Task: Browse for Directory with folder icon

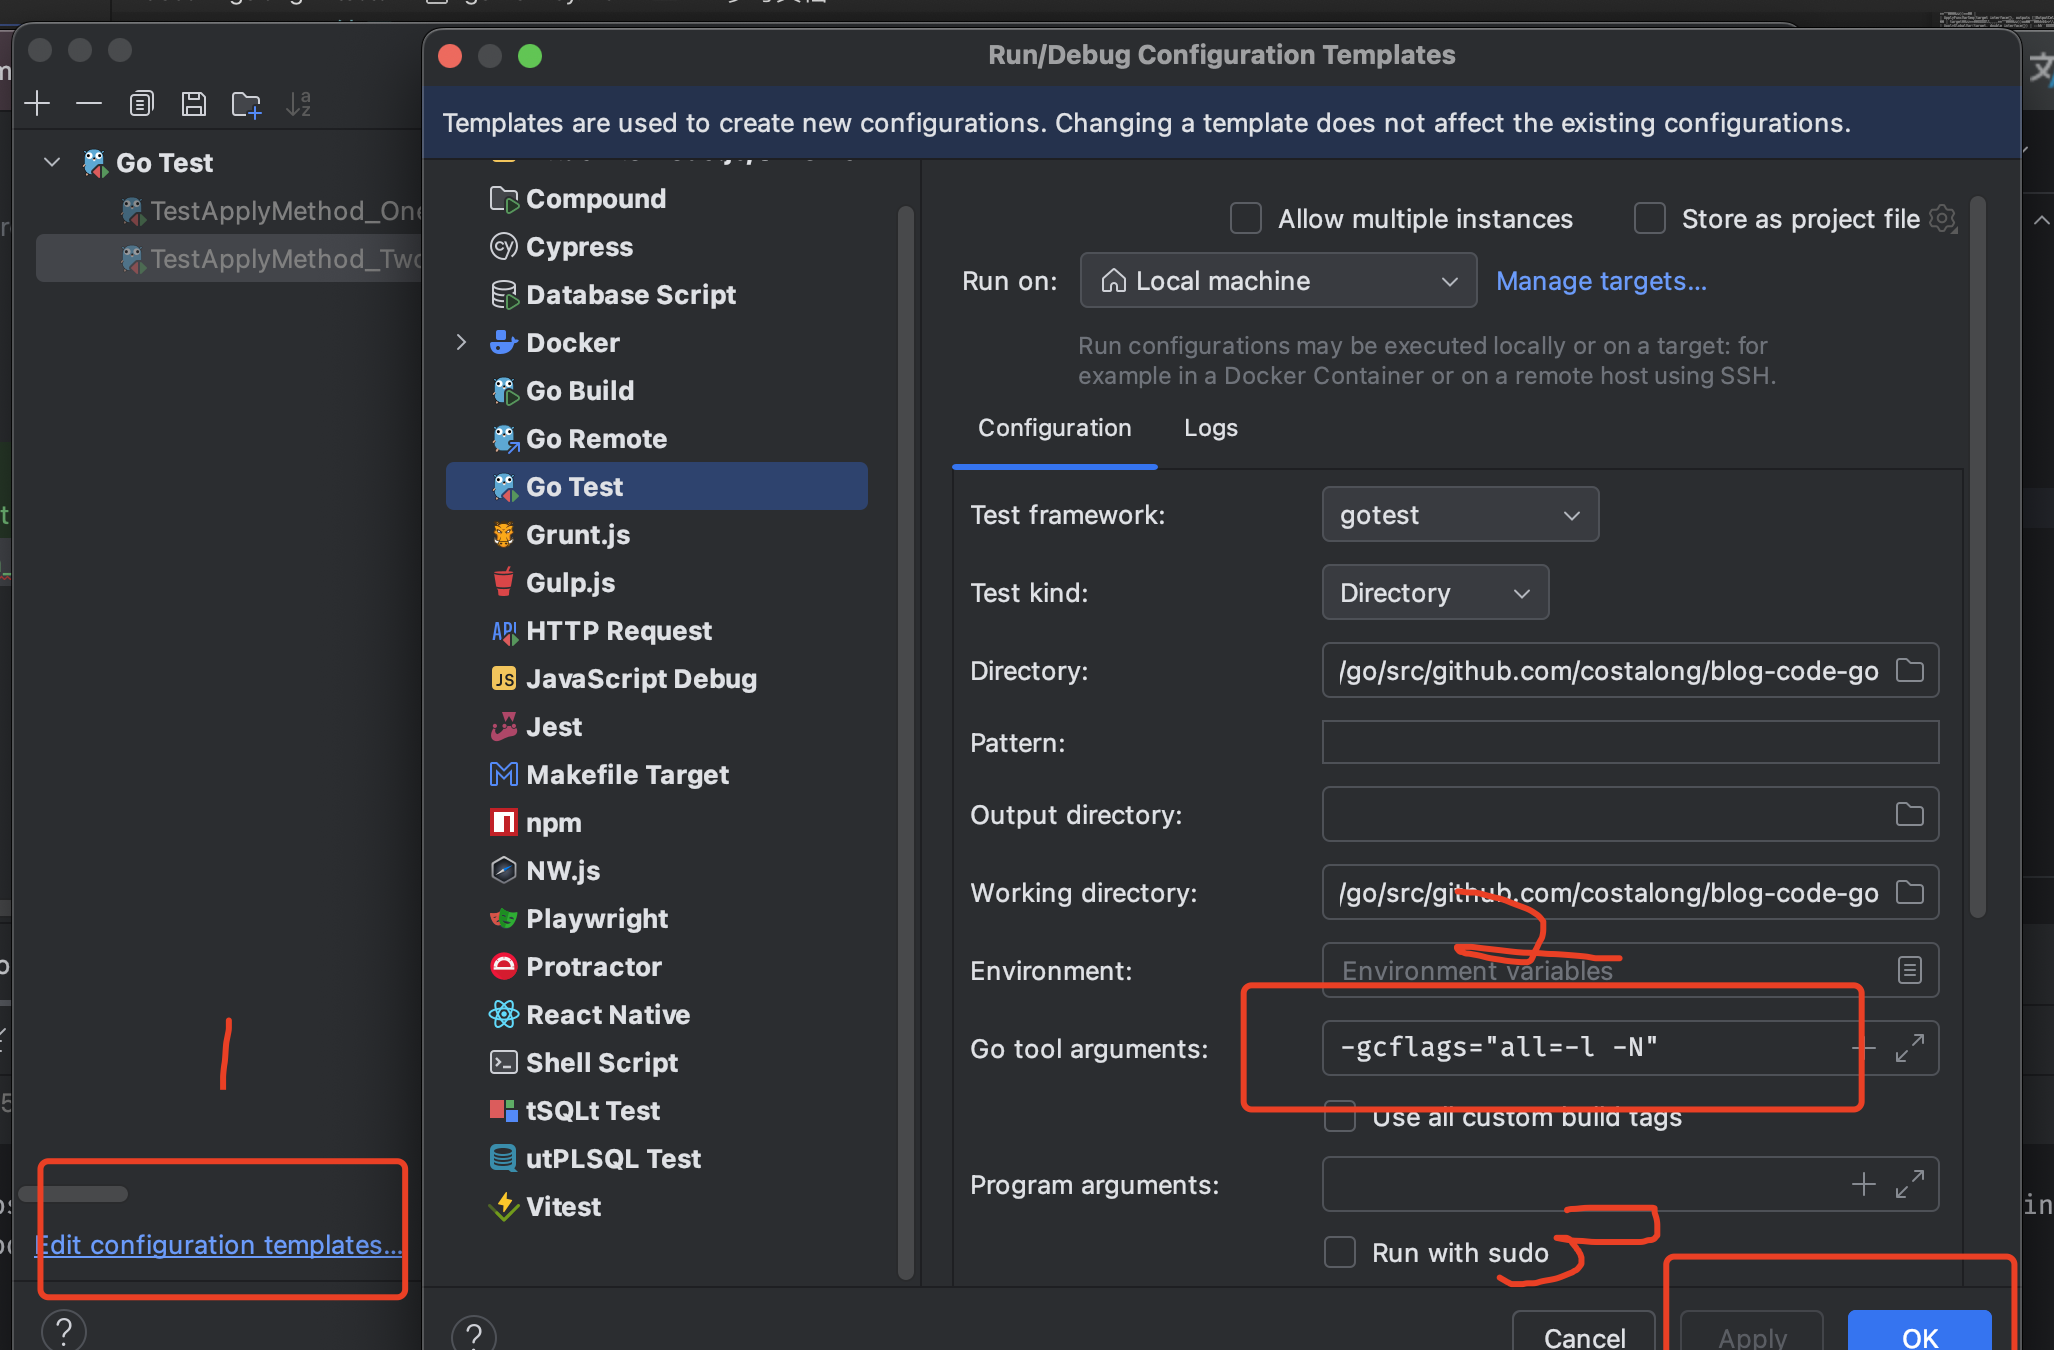Action: point(1909,671)
